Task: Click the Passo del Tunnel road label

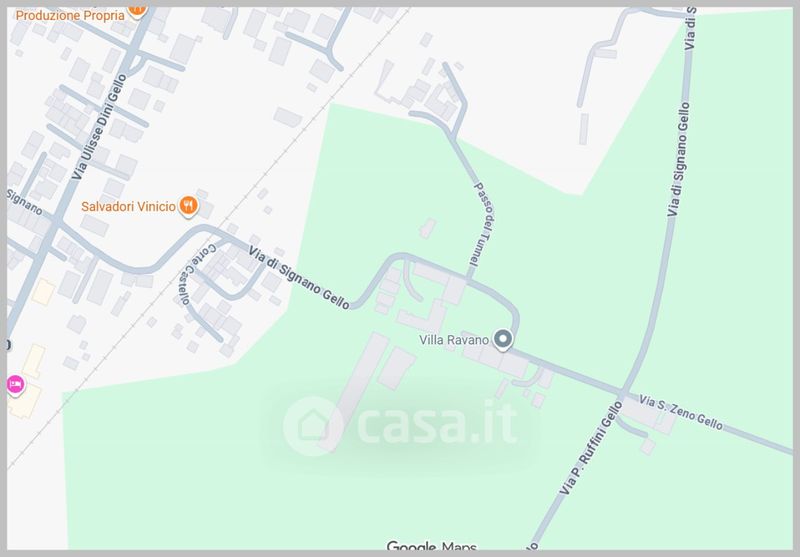Action: (x=481, y=223)
